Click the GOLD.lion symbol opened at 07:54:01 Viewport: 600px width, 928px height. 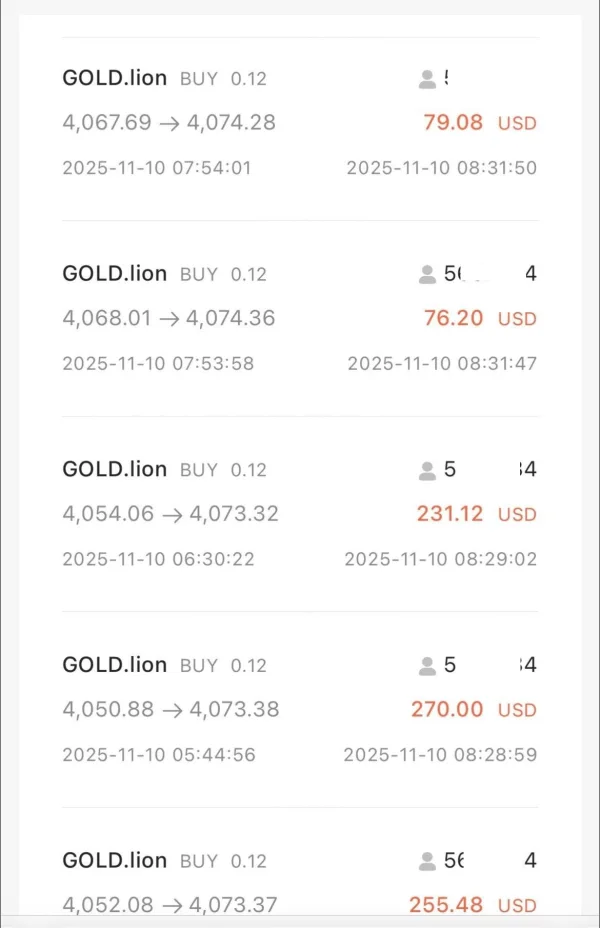click(x=114, y=79)
